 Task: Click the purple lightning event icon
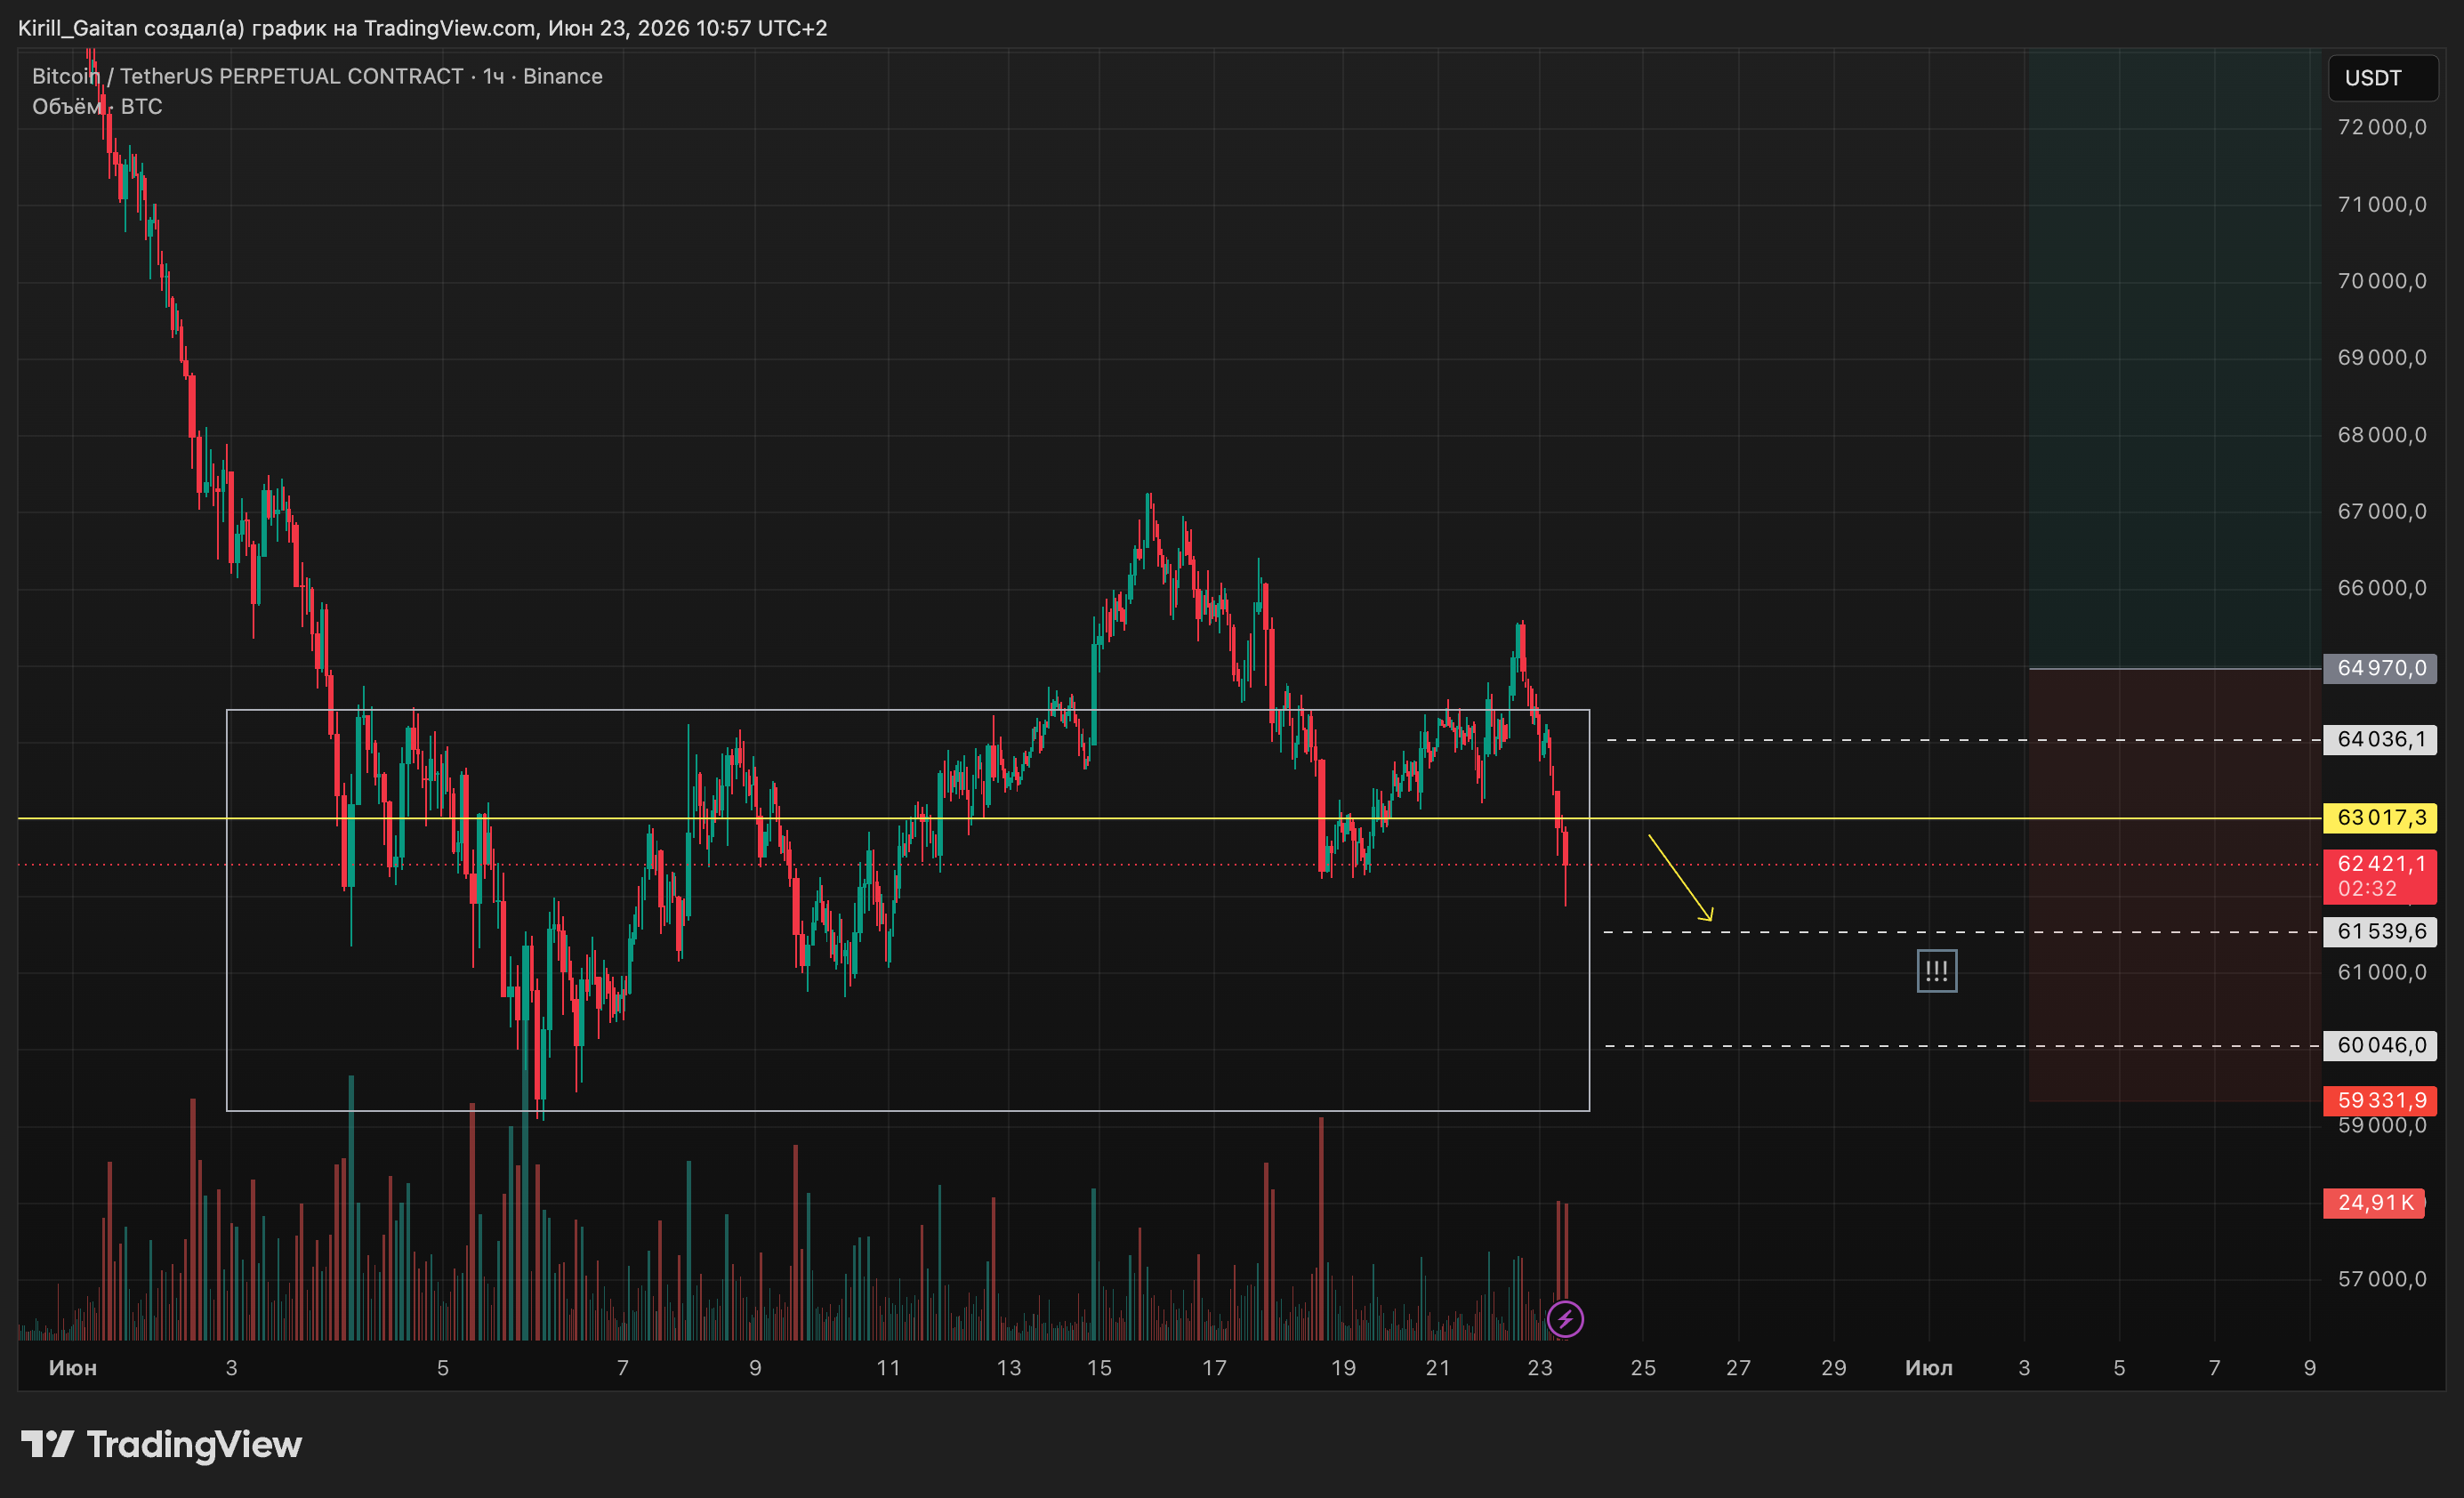[1565, 1319]
